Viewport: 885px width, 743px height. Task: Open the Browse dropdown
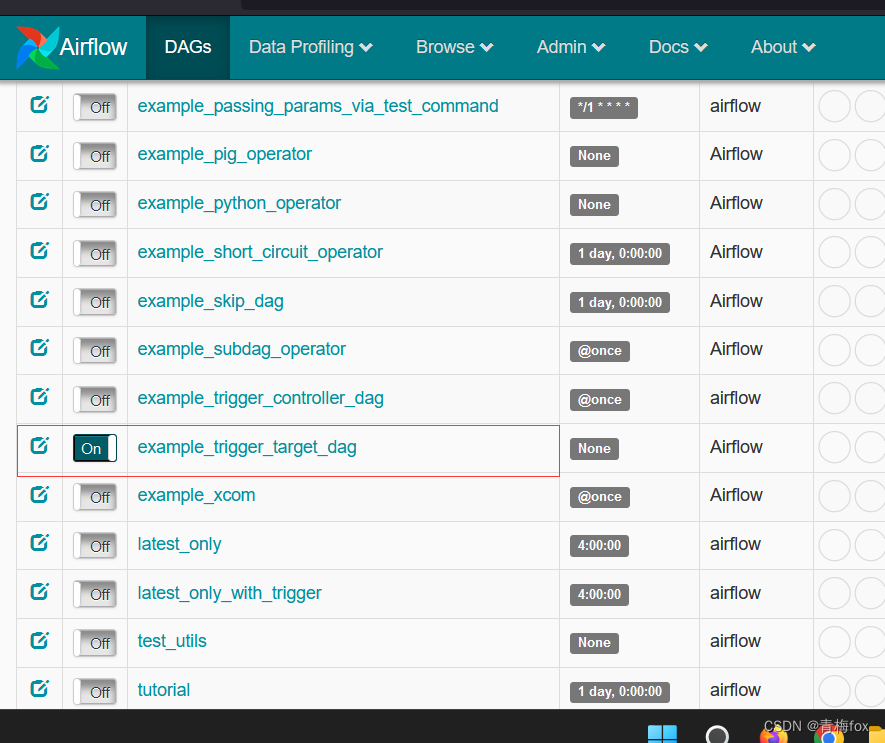[454, 46]
